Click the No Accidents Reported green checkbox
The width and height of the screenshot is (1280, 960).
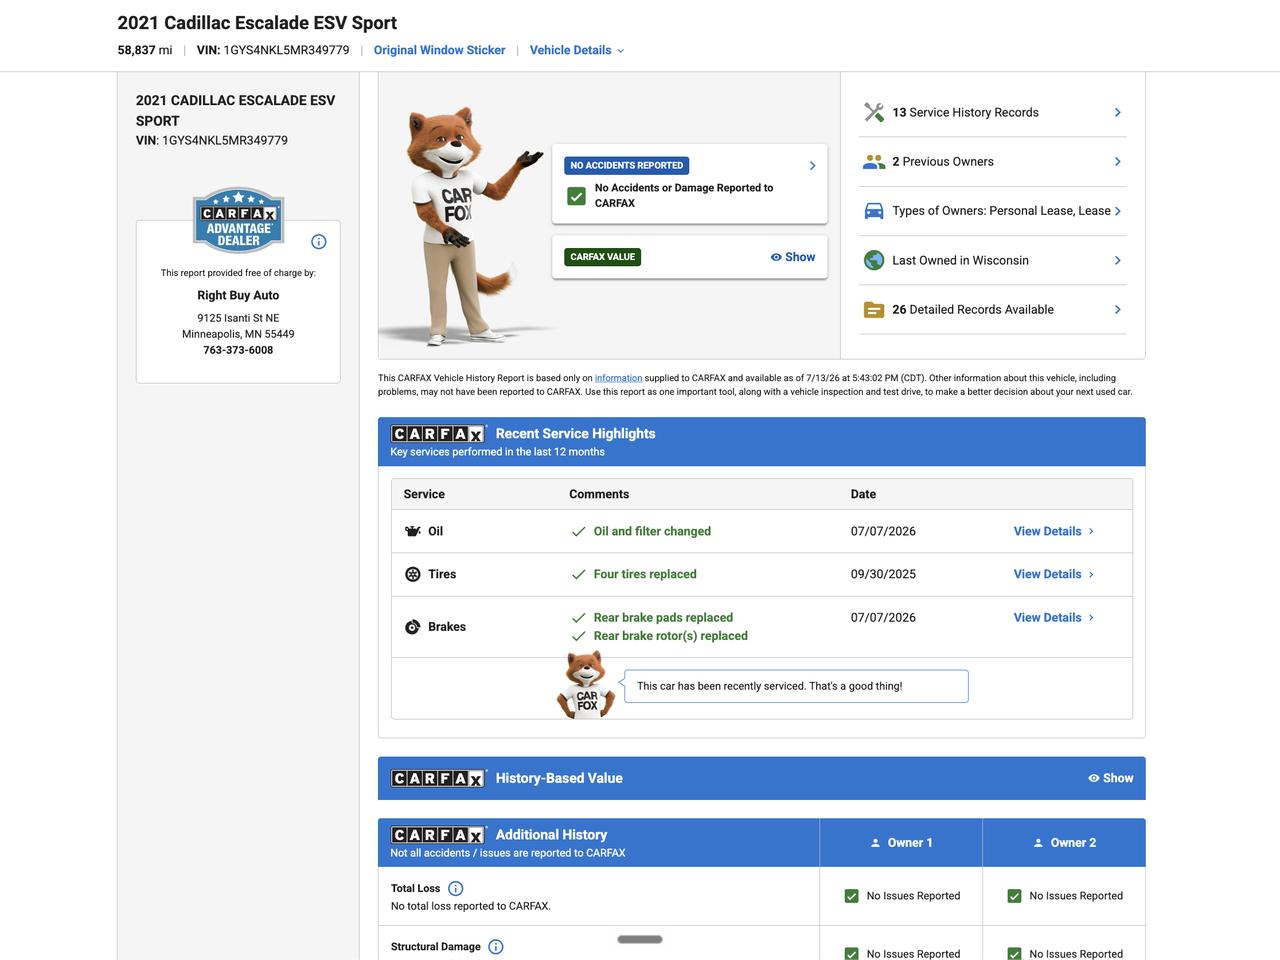[x=576, y=196]
